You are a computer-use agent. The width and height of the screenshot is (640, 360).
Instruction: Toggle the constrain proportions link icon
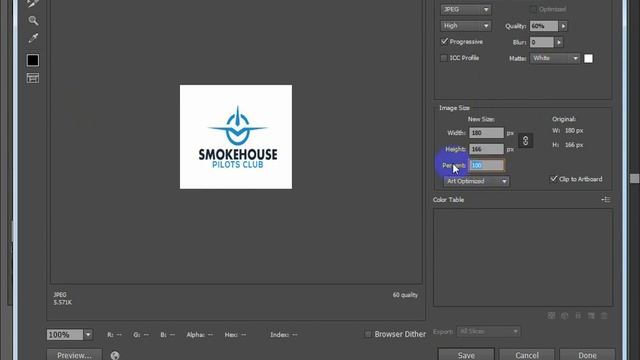pyautogui.click(x=525, y=141)
